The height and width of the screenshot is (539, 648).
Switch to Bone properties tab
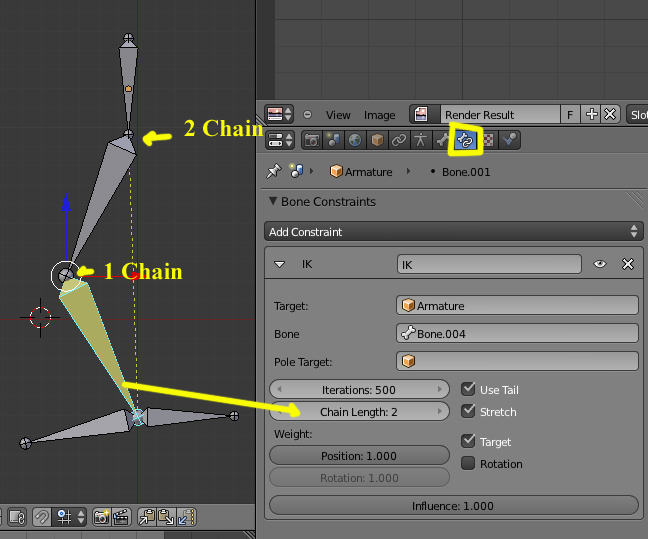tap(442, 140)
